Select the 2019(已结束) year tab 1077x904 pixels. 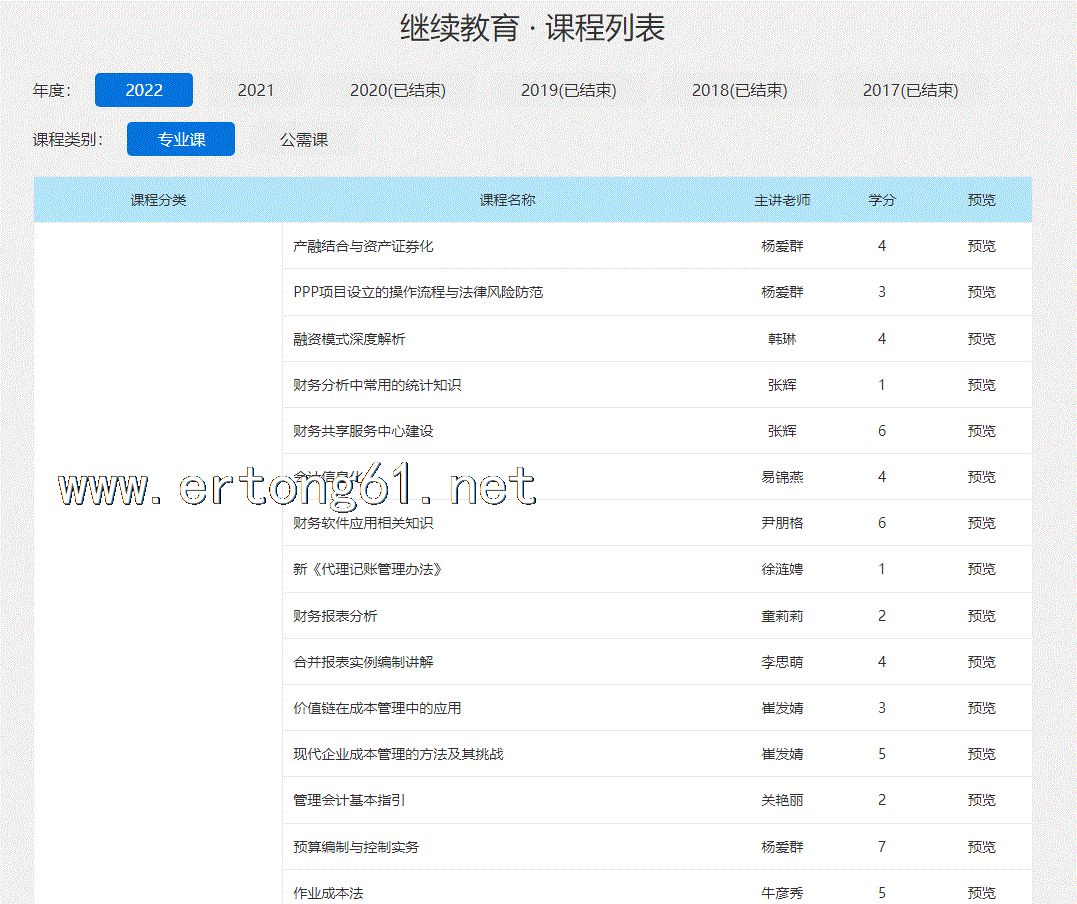tap(568, 90)
